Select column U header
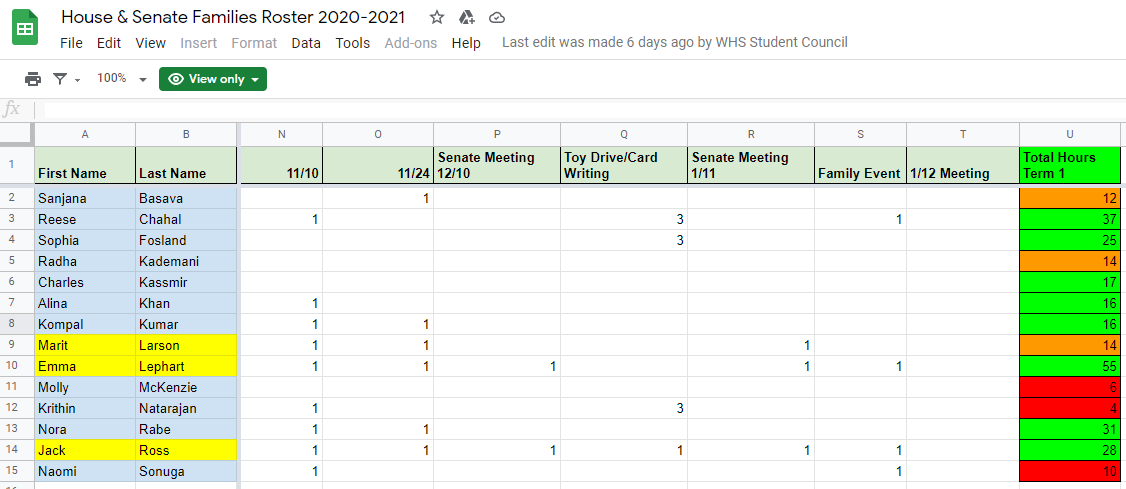This screenshot has width=1126, height=489. pos(1070,134)
